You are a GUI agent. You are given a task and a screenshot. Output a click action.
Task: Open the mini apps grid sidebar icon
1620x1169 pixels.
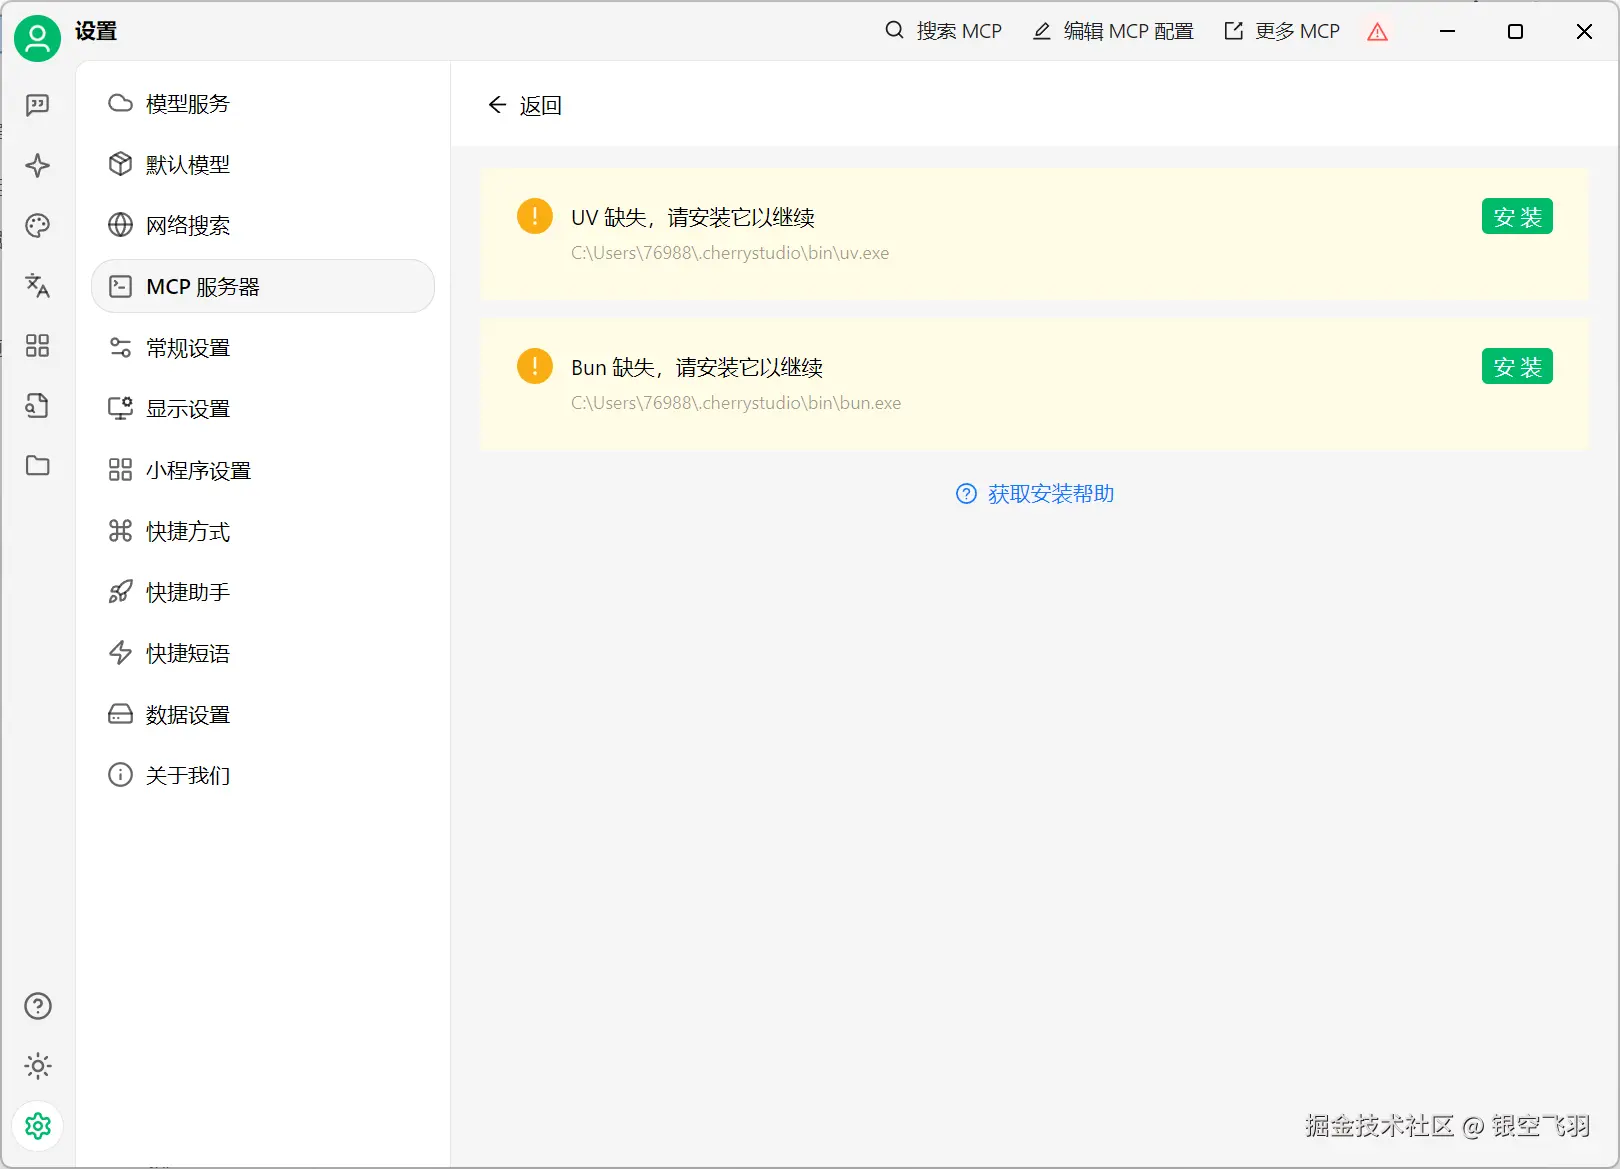pos(37,345)
